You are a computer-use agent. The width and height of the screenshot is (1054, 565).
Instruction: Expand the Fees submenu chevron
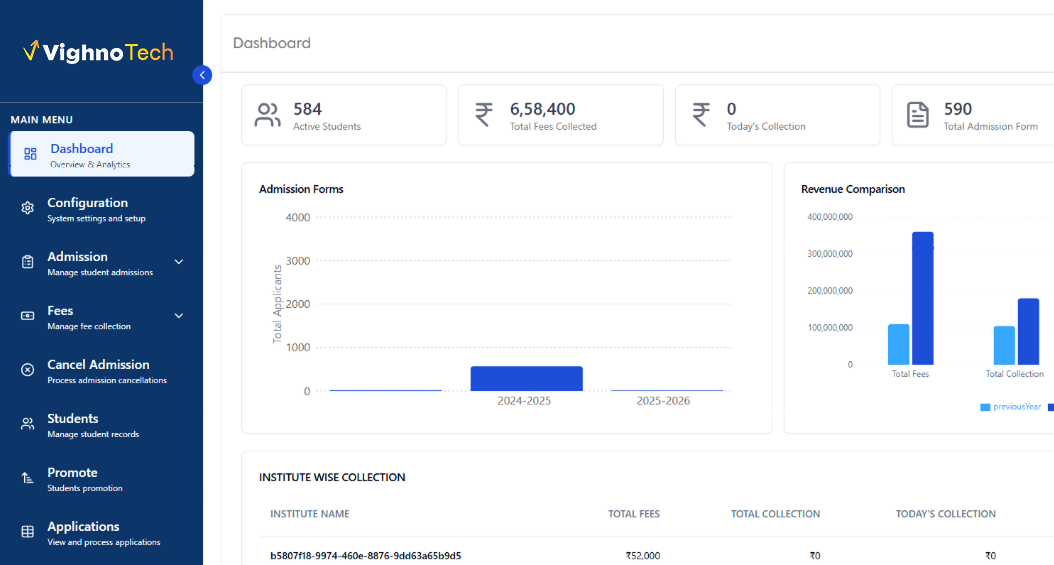[x=179, y=316]
